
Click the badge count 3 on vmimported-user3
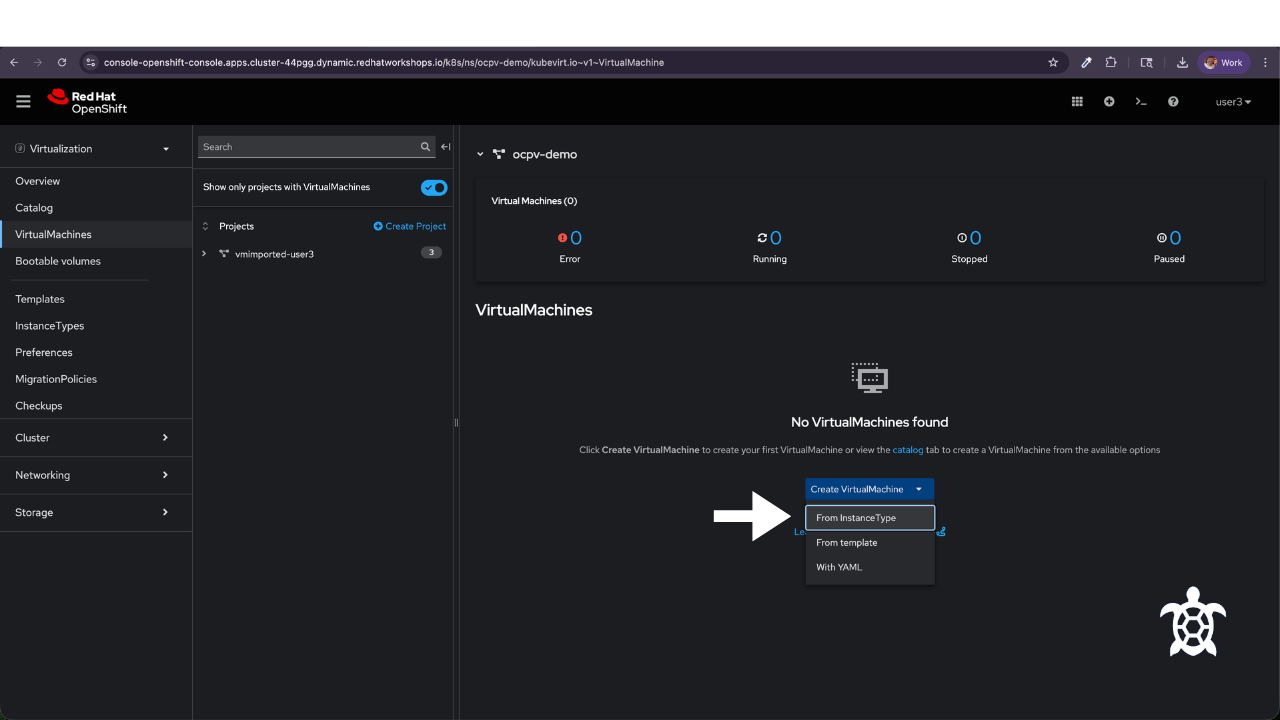click(431, 253)
